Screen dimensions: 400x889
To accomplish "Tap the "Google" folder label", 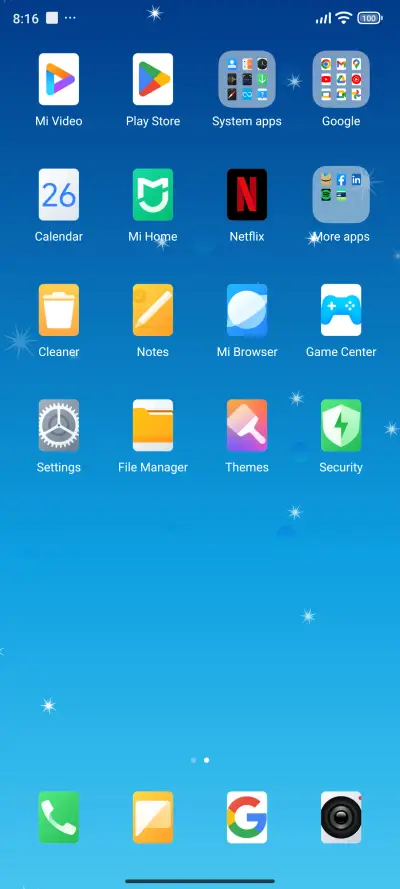I will [x=341, y=121].
